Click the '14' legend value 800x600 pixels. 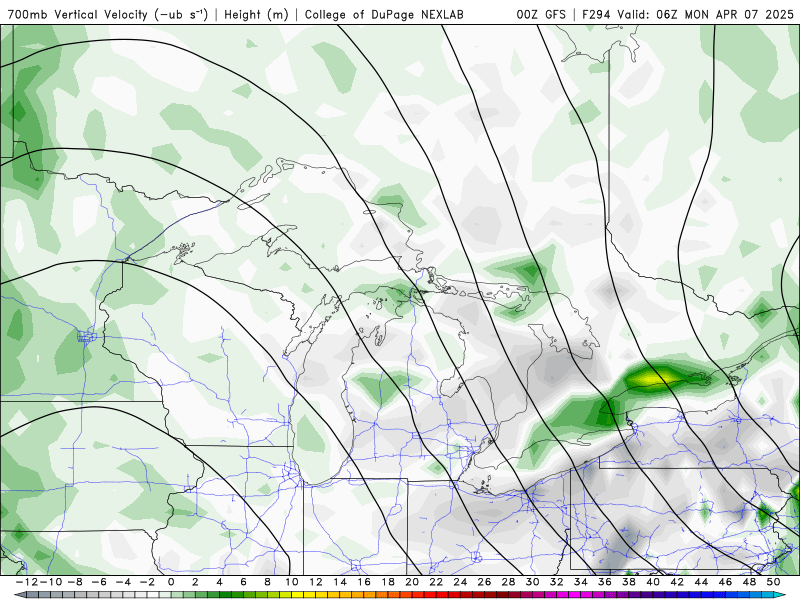[x=340, y=582]
